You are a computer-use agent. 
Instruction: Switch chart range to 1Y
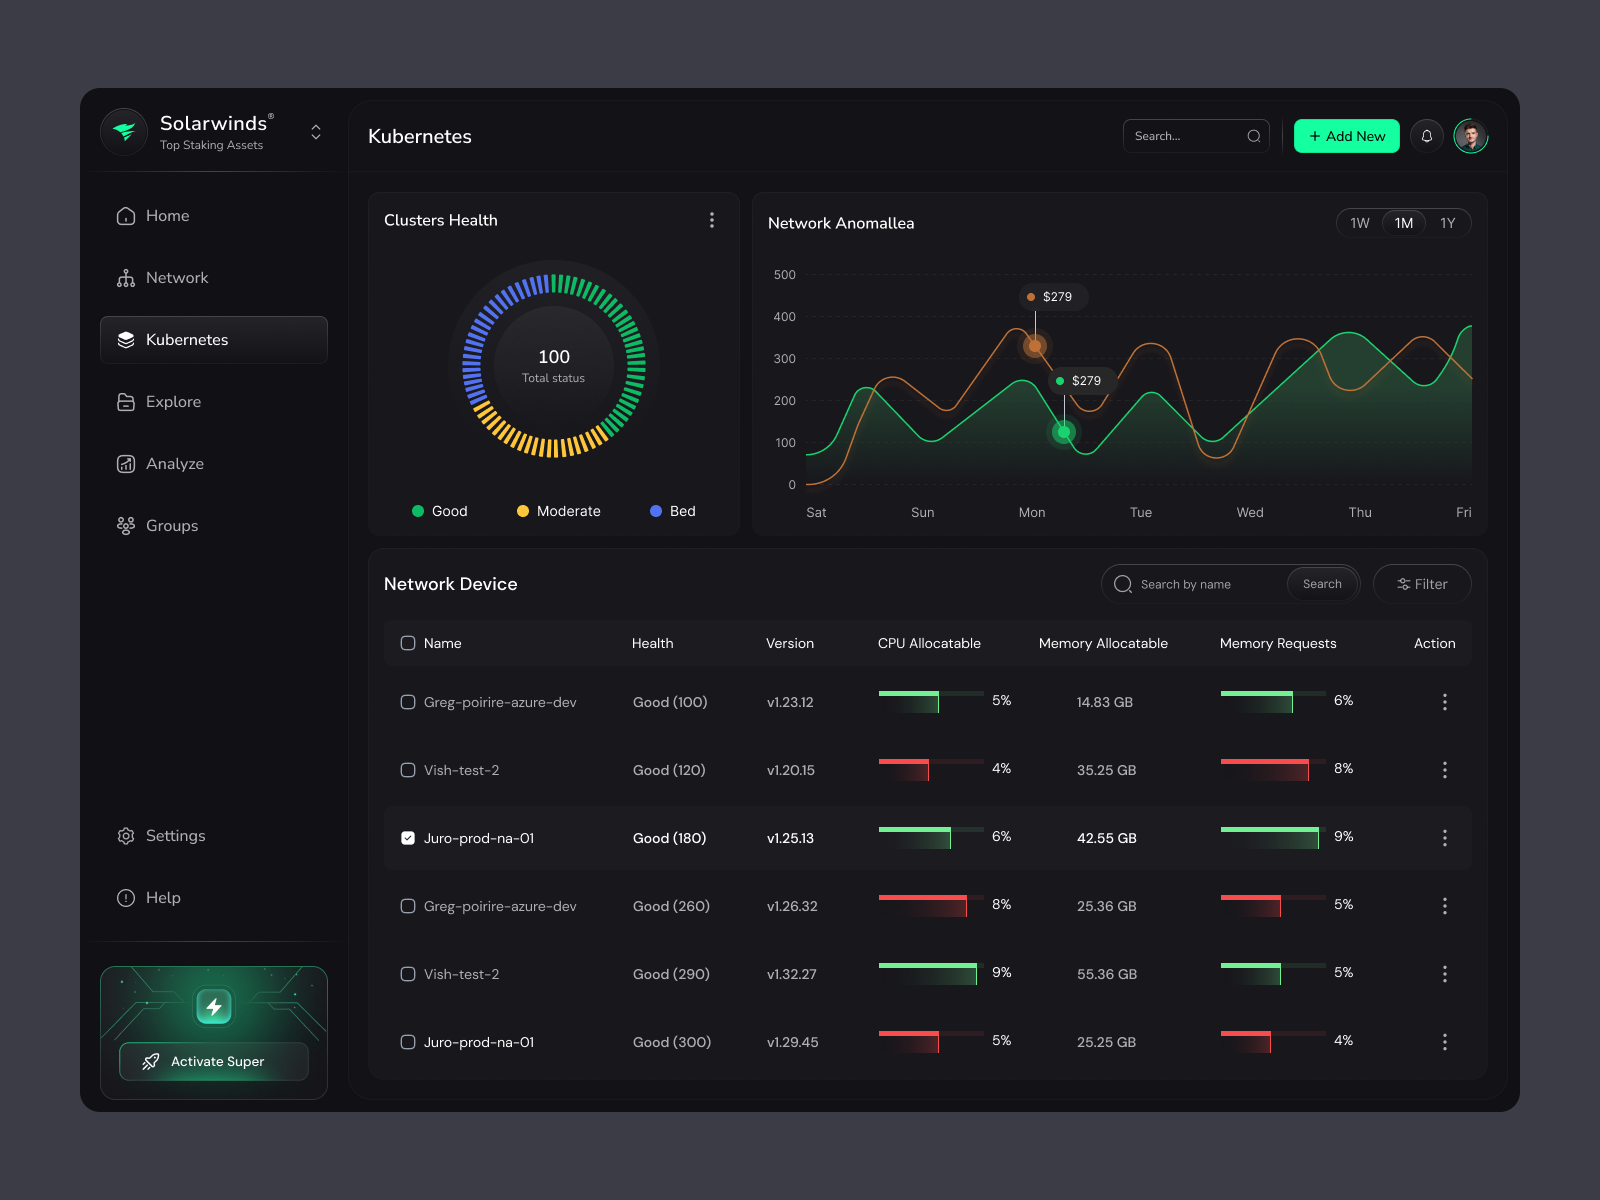[x=1448, y=223]
